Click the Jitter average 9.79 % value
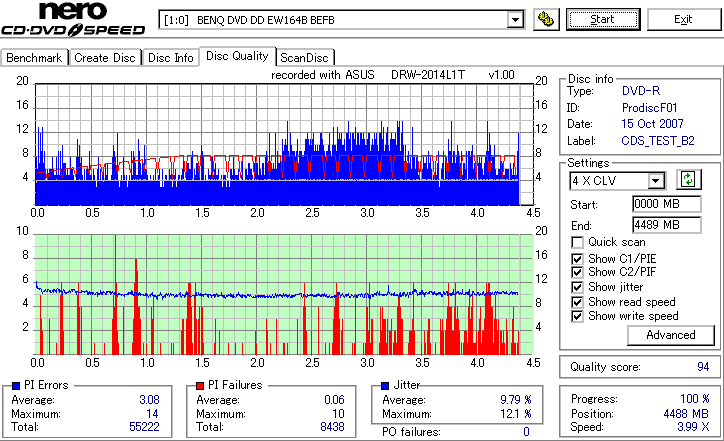 [x=516, y=399]
